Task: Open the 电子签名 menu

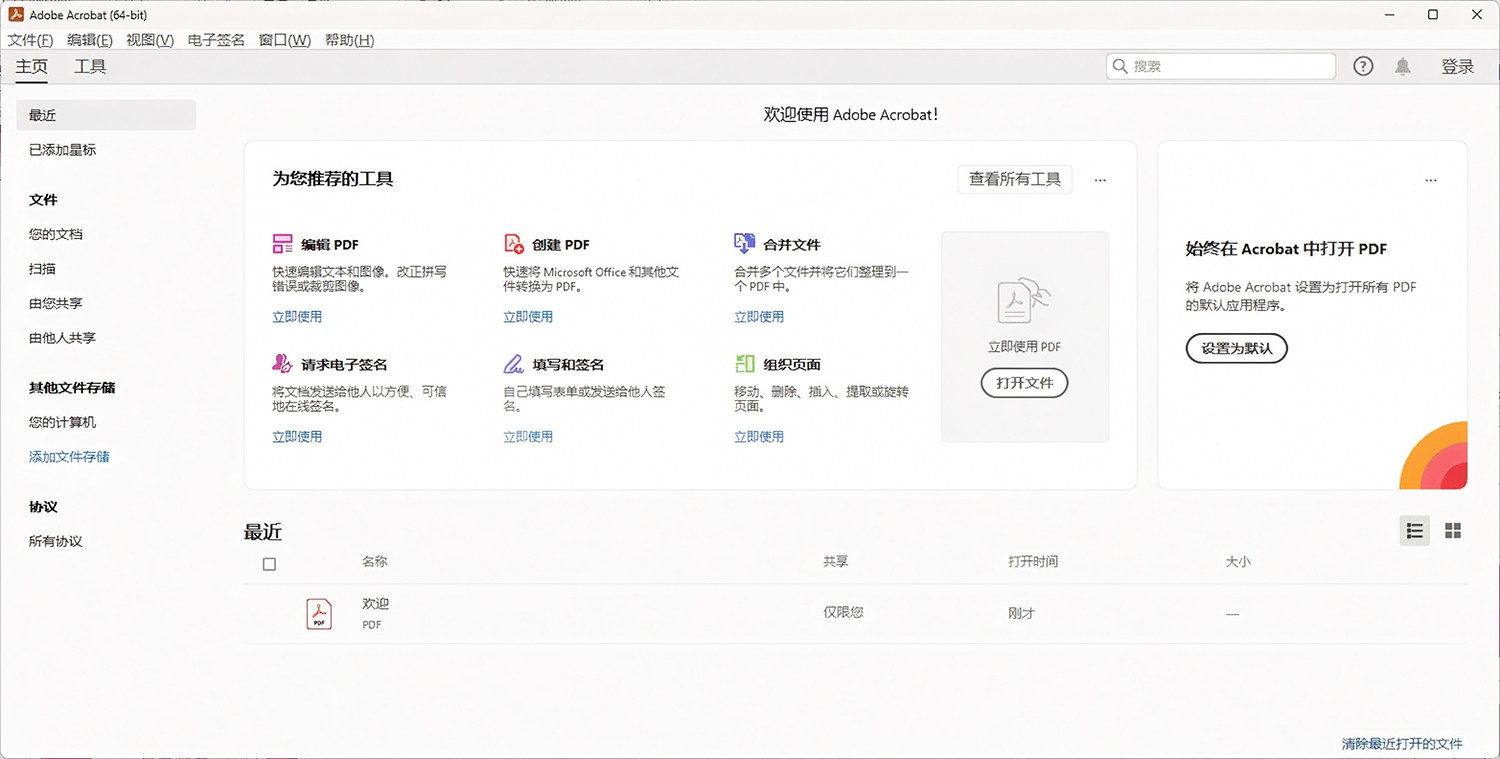Action: point(216,40)
